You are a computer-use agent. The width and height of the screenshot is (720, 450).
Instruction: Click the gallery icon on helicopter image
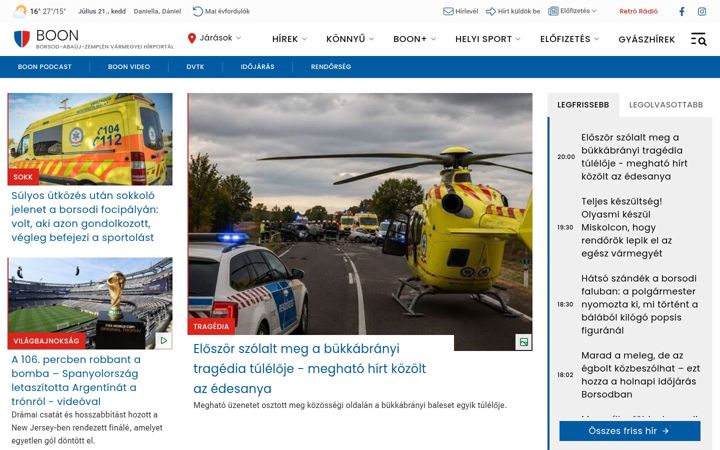pyautogui.click(x=523, y=342)
